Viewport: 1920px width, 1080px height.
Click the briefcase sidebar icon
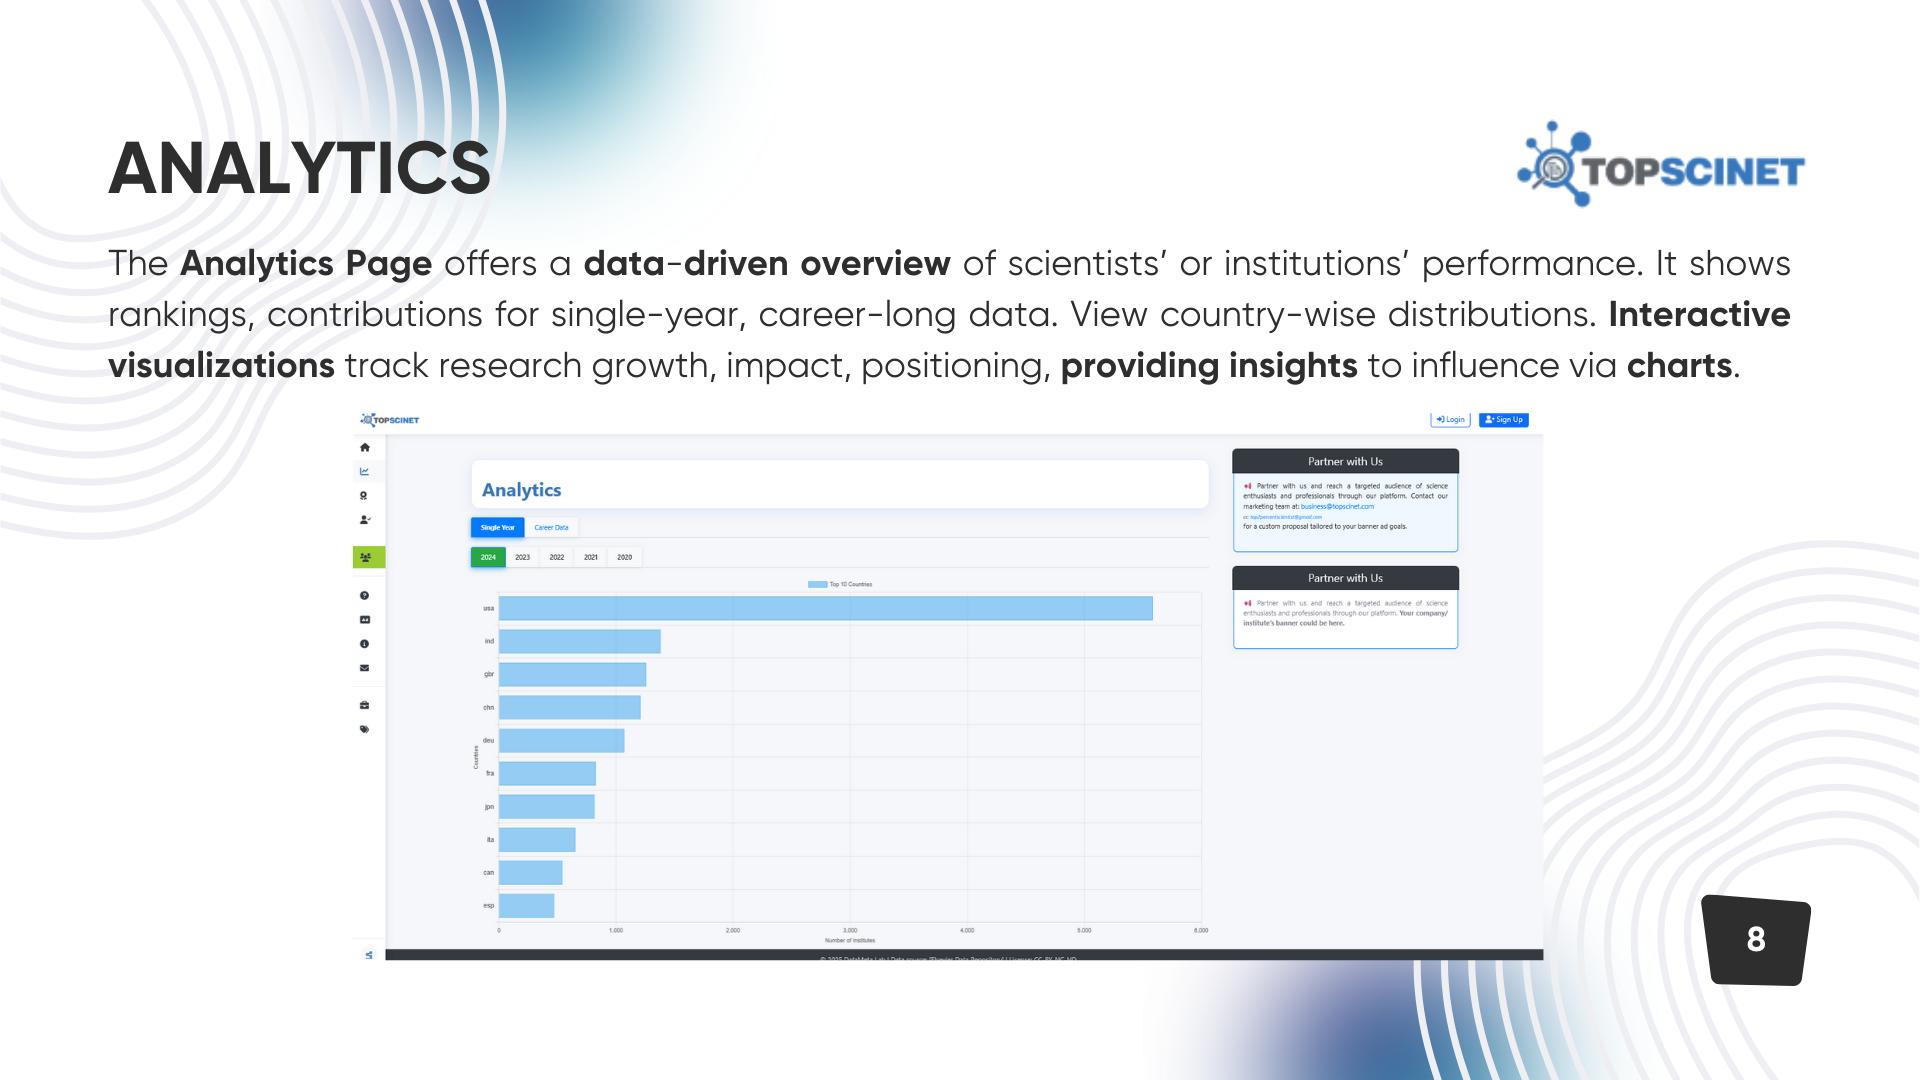(365, 705)
